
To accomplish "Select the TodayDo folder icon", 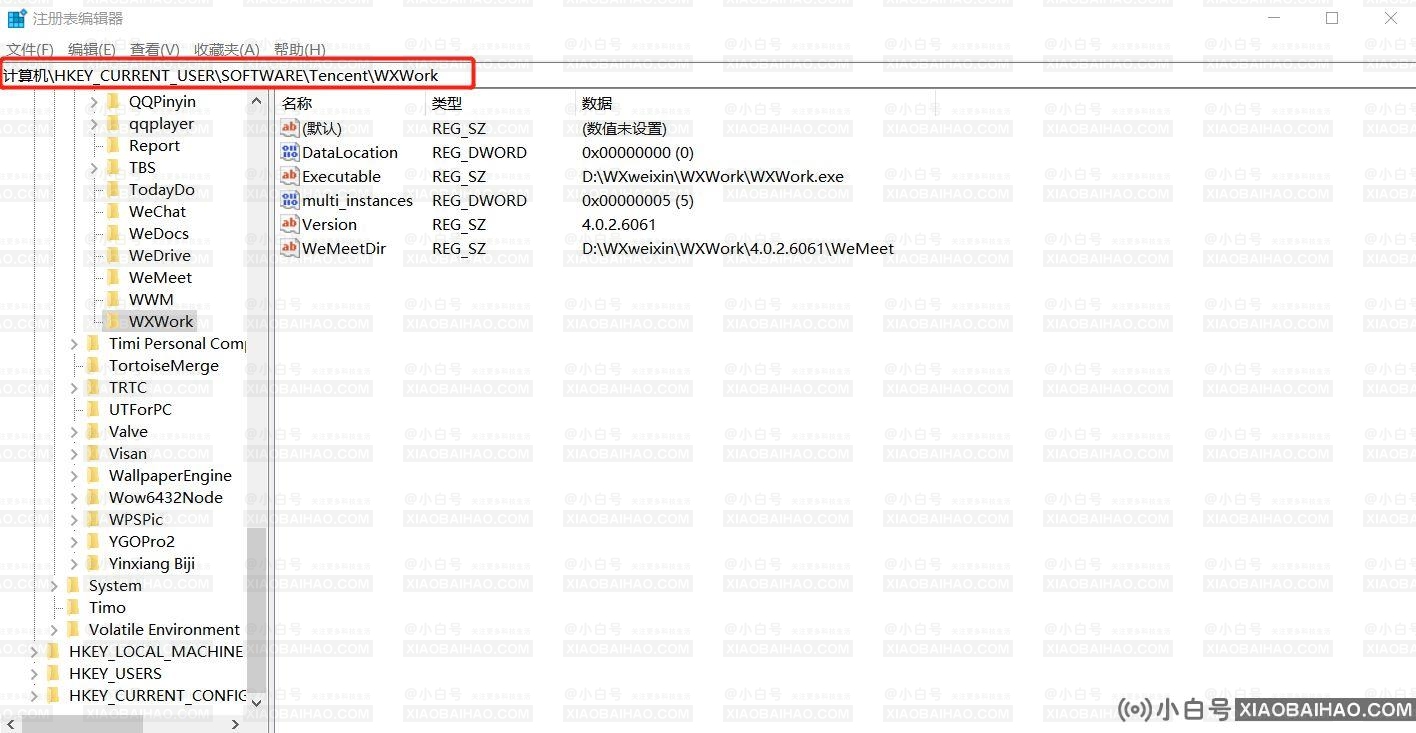I will pos(113,189).
